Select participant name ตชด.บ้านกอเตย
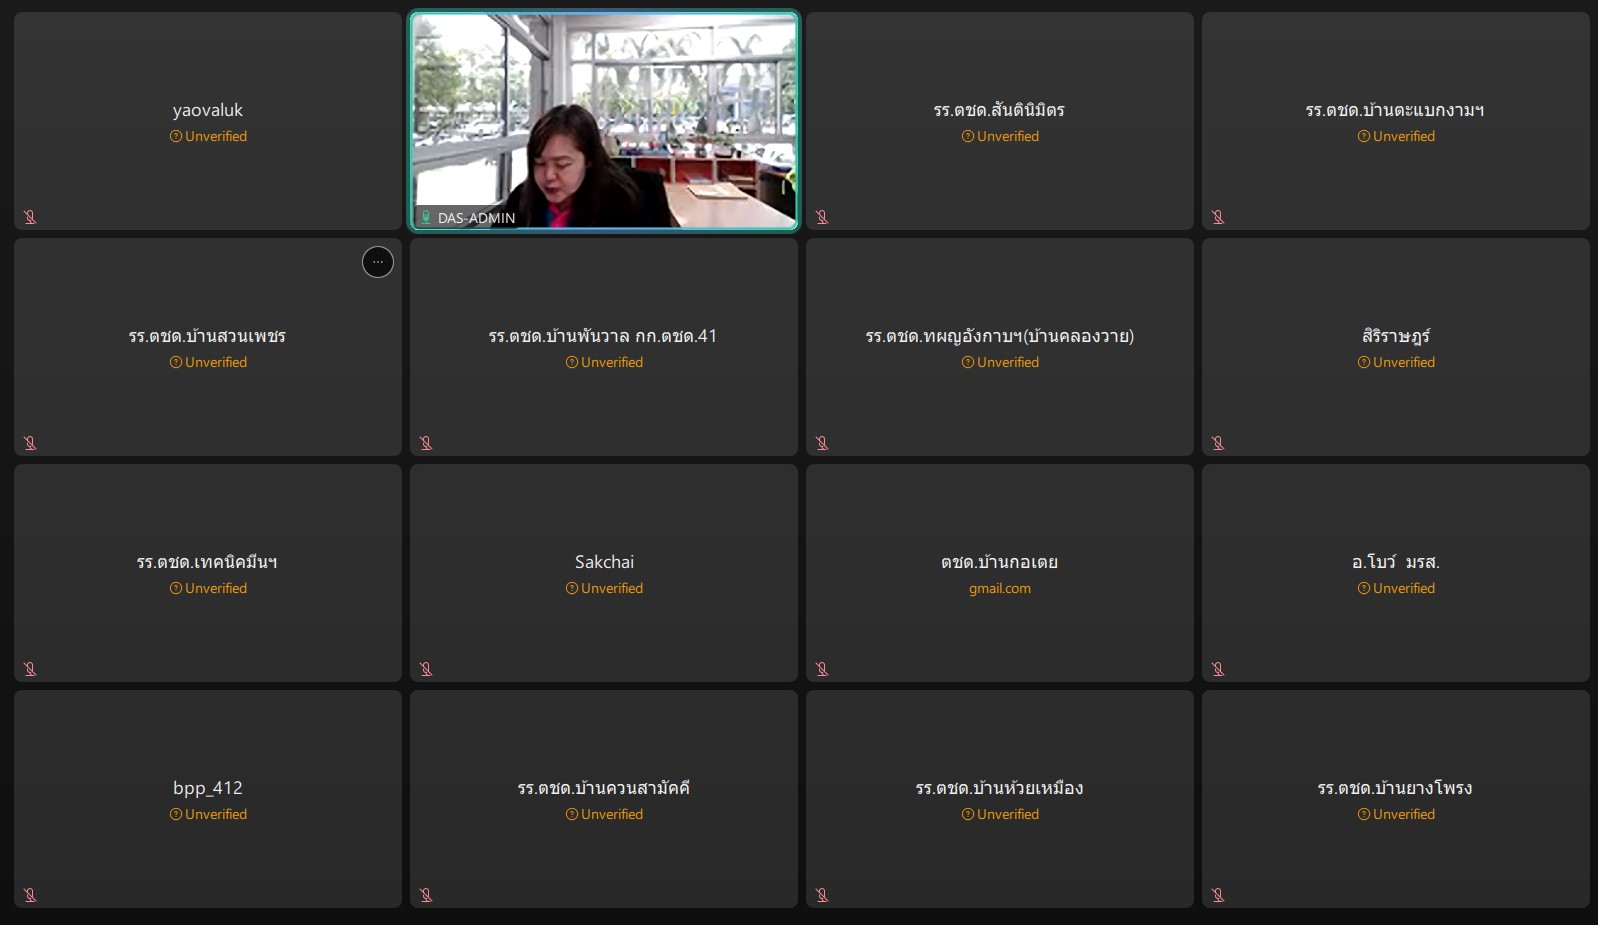The height and width of the screenshot is (925, 1598). pos(1000,562)
